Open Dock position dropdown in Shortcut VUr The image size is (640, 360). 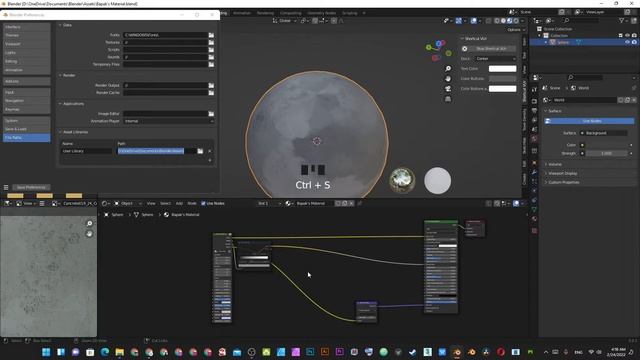tap(496, 59)
